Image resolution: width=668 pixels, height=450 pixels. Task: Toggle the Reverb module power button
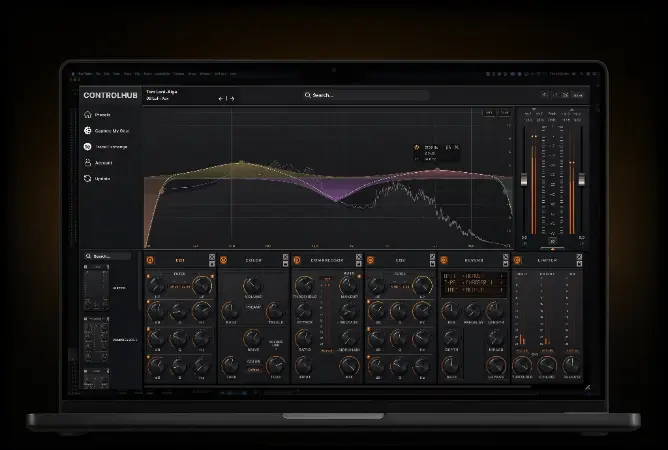pyautogui.click(x=444, y=260)
